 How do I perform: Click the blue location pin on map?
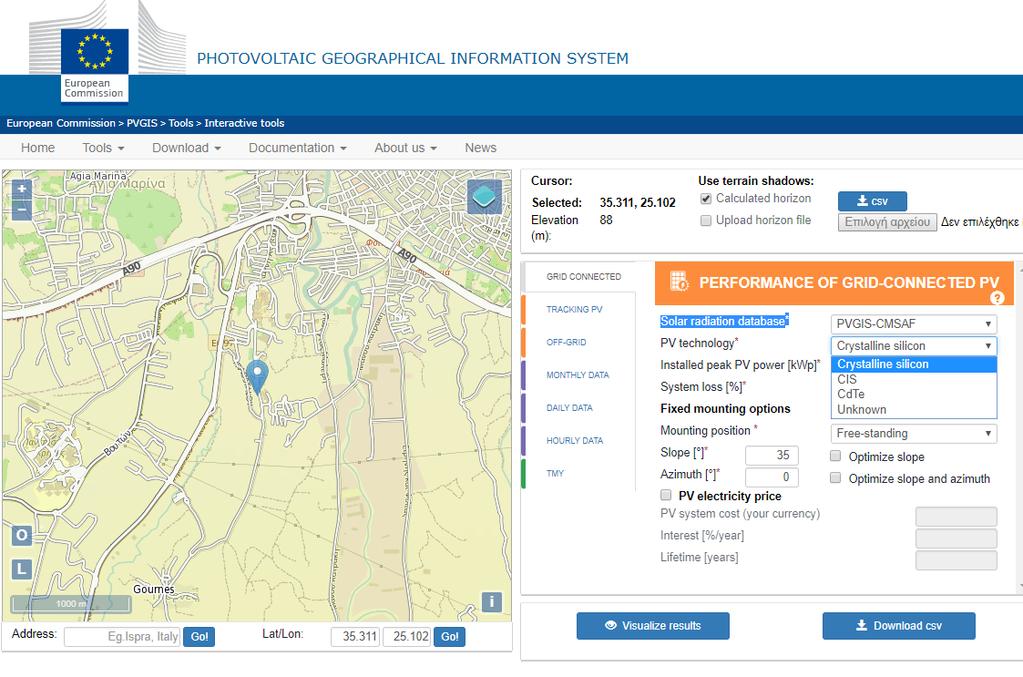[258, 376]
